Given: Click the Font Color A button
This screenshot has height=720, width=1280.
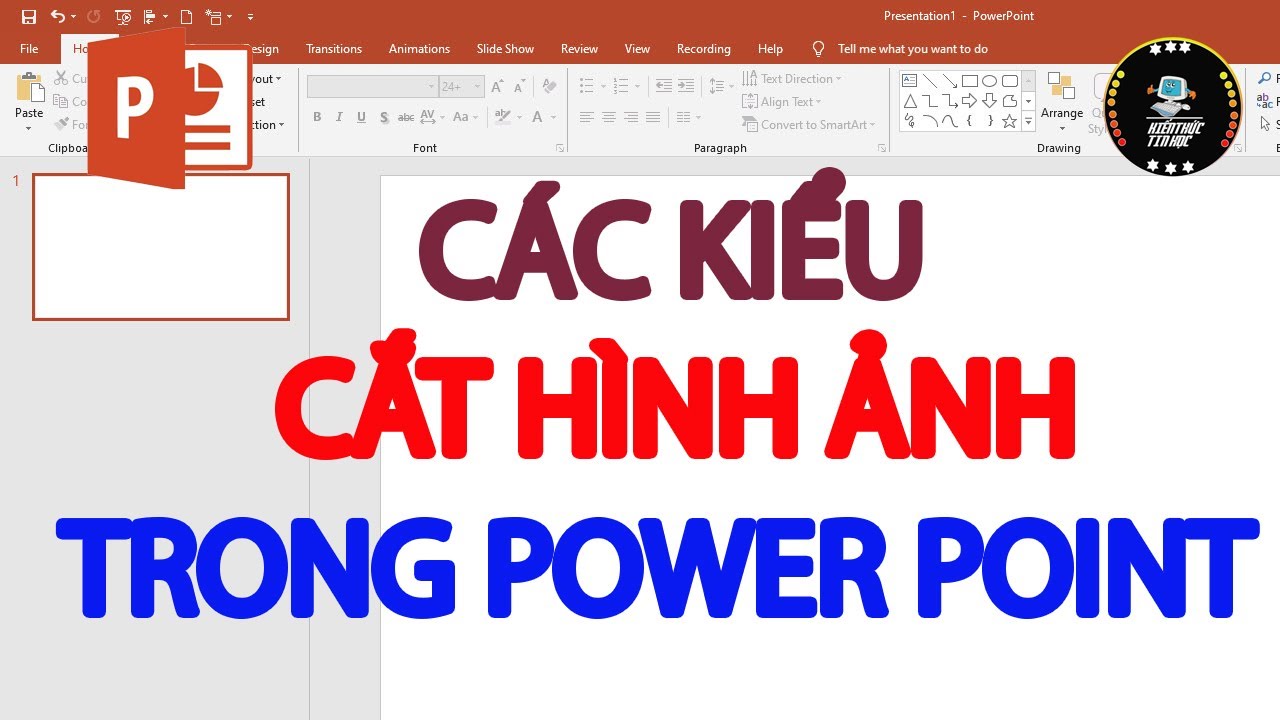Looking at the screenshot, I should click(538, 117).
